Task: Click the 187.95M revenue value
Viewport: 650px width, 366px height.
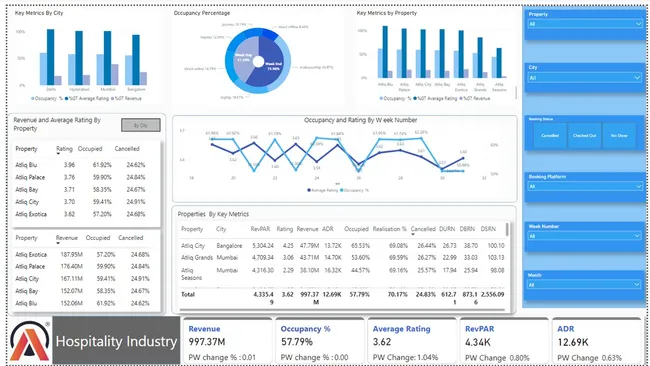Action: pos(72,255)
